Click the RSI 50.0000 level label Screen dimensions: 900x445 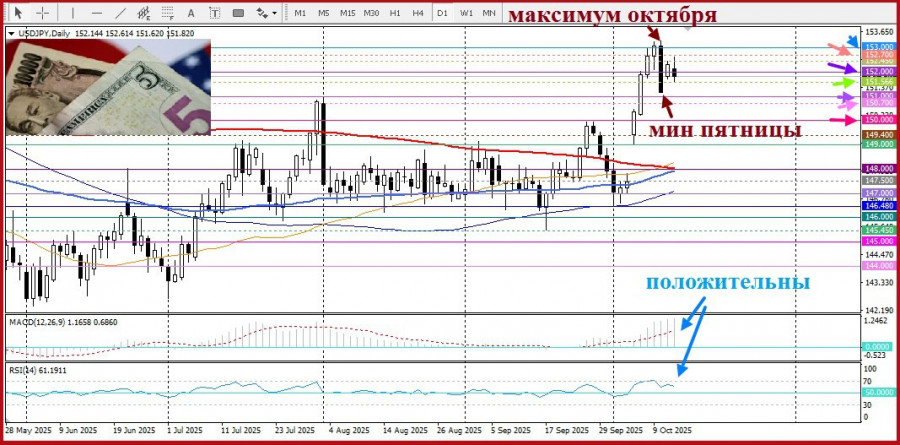879,392
